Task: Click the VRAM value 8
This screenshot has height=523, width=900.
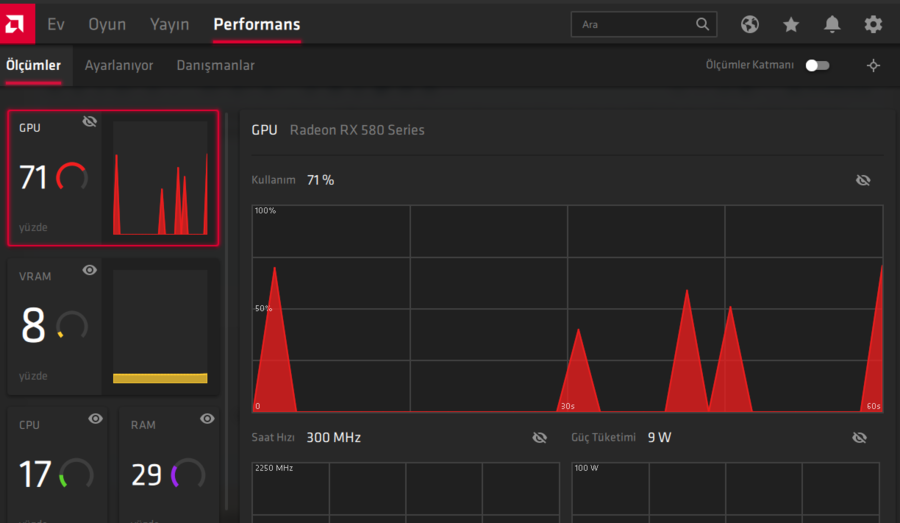Action: (x=33, y=326)
